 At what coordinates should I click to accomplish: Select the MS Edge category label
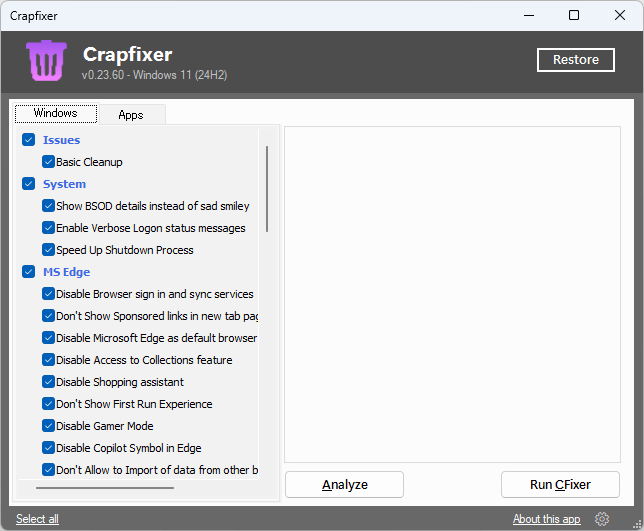point(67,272)
